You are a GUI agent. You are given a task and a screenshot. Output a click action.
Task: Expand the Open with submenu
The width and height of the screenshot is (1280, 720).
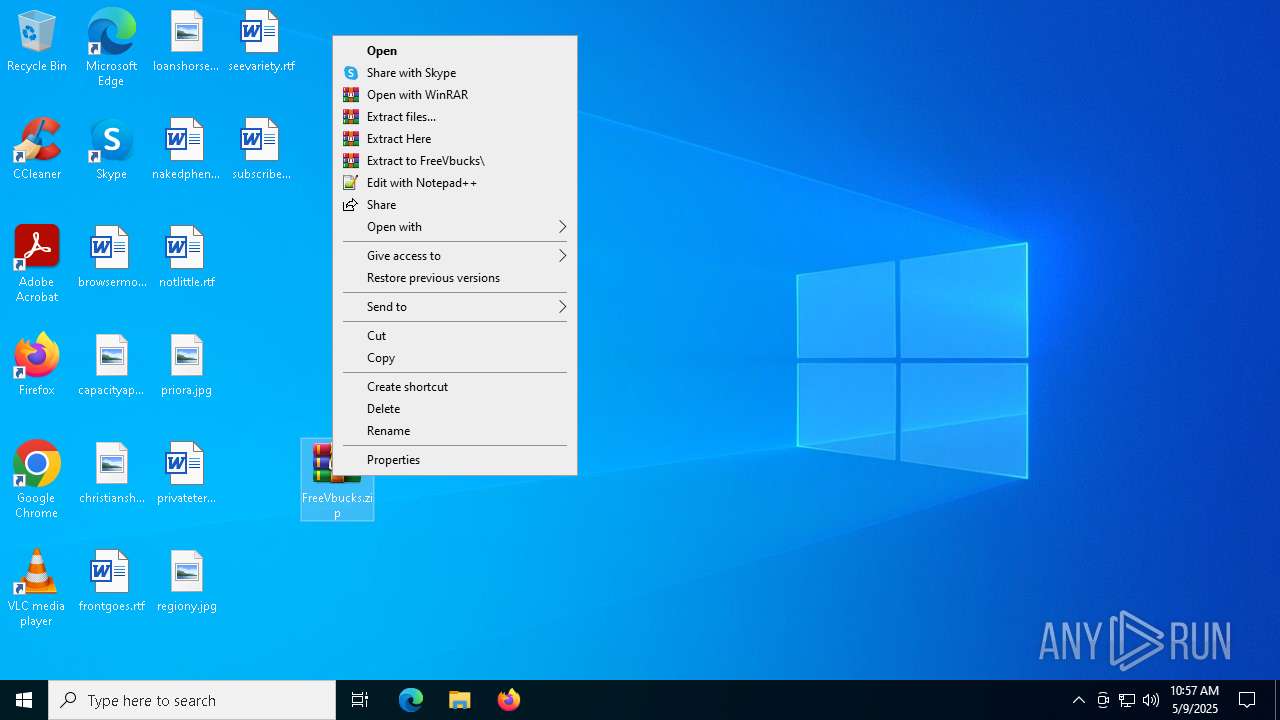[455, 227]
